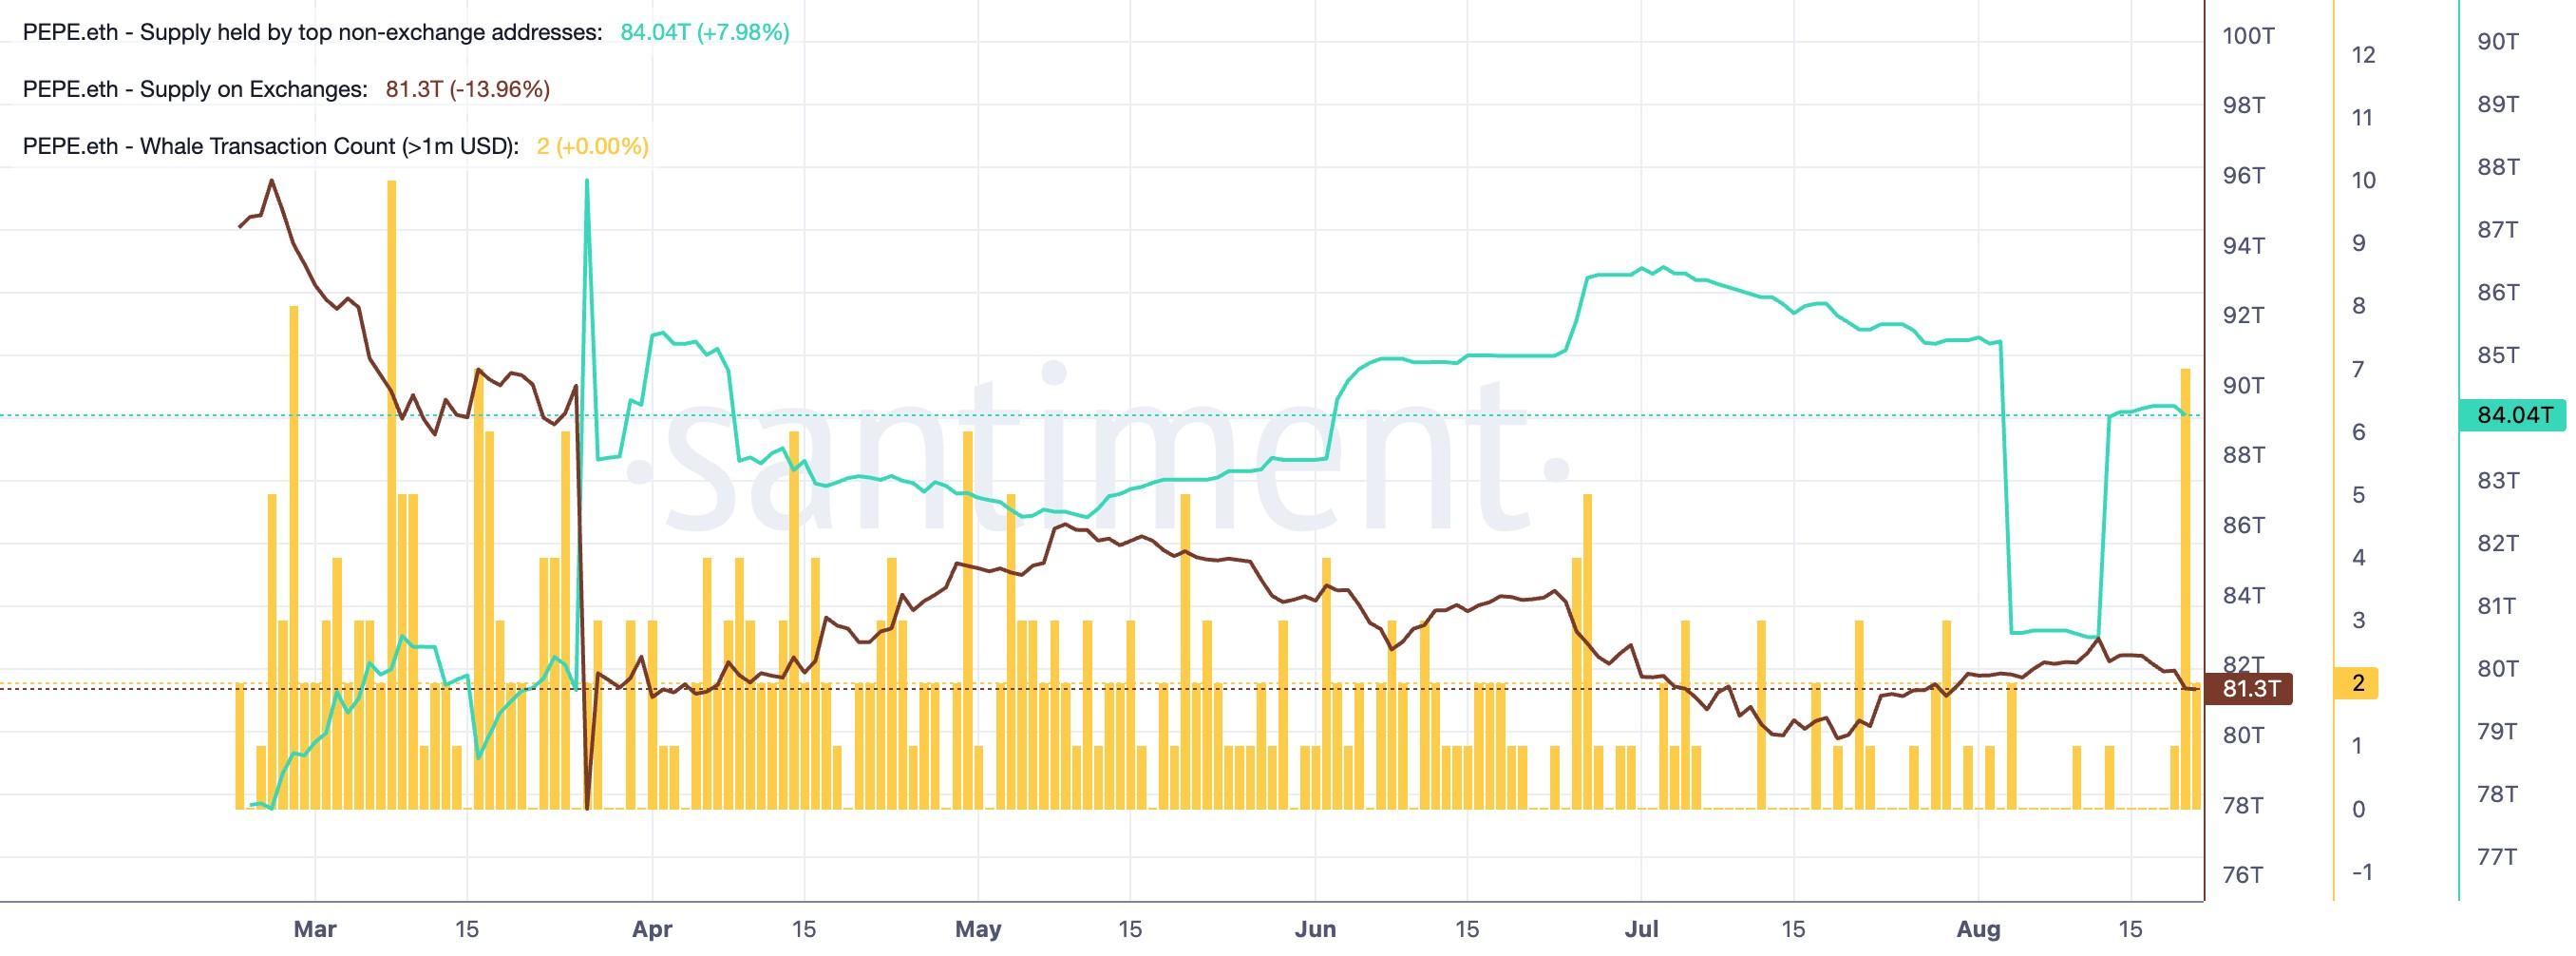This screenshot has width=2576, height=956.
Task: Click the 81.3T brown value badge
Action: (2251, 689)
